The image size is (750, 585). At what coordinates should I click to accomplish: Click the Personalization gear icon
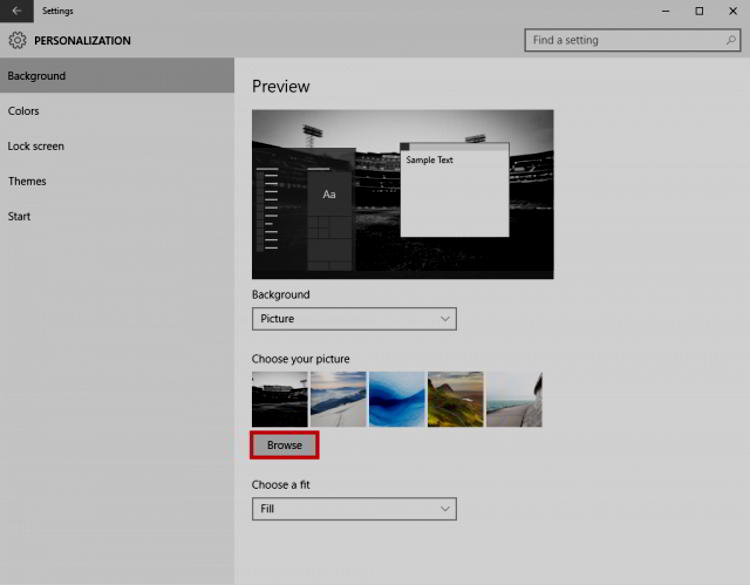pos(17,41)
